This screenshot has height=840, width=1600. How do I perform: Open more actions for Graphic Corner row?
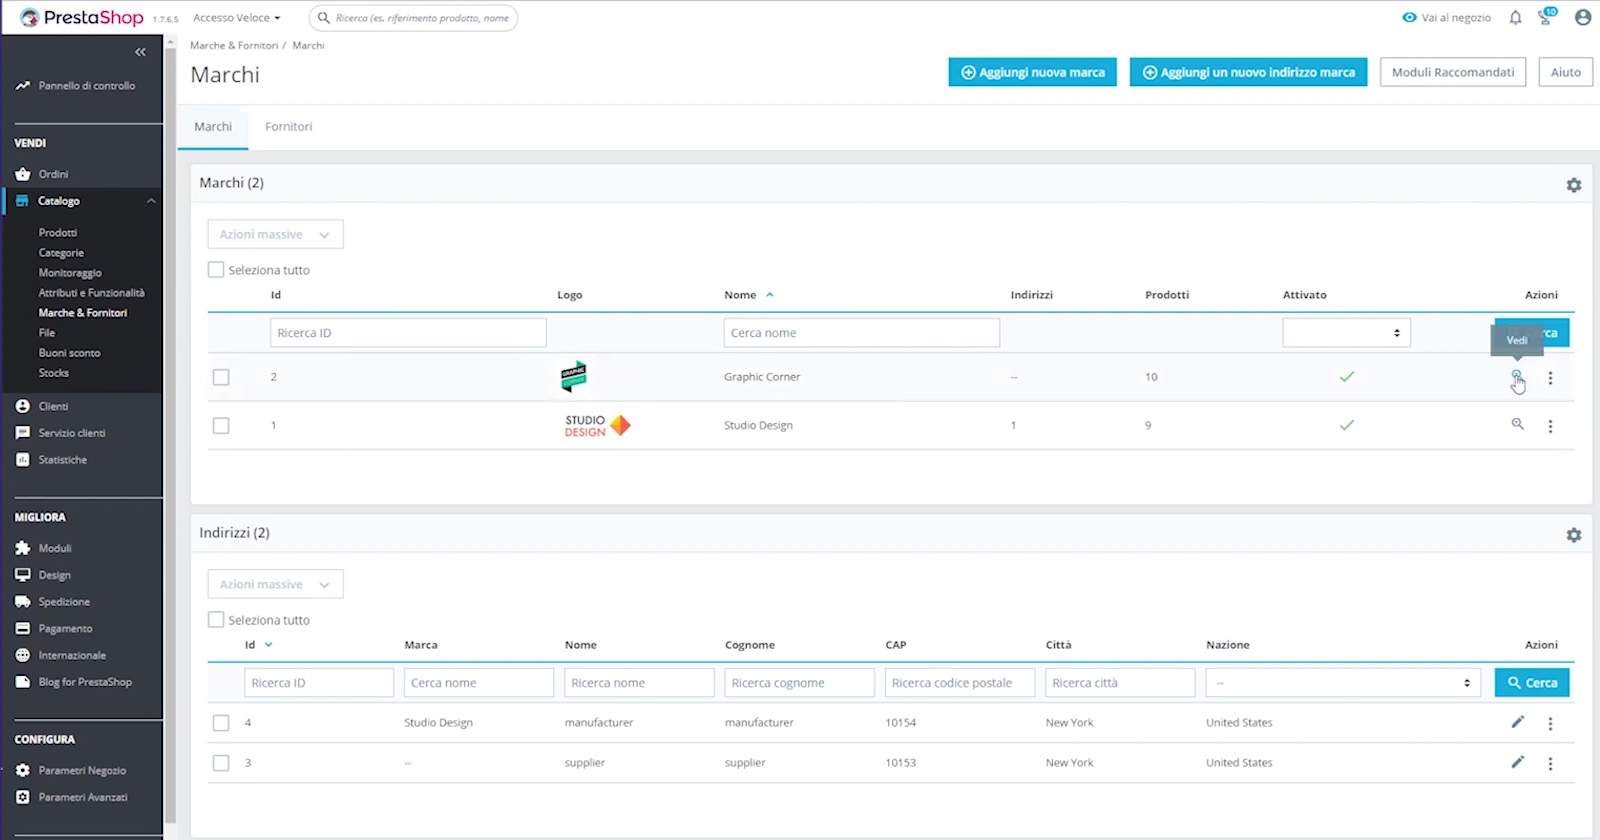(1550, 378)
